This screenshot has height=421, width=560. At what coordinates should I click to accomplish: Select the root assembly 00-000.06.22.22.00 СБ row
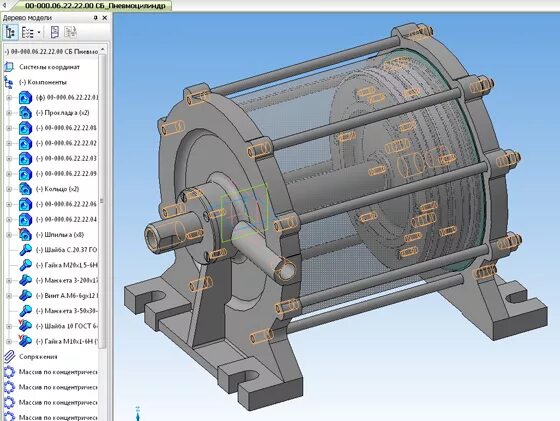click(x=51, y=51)
